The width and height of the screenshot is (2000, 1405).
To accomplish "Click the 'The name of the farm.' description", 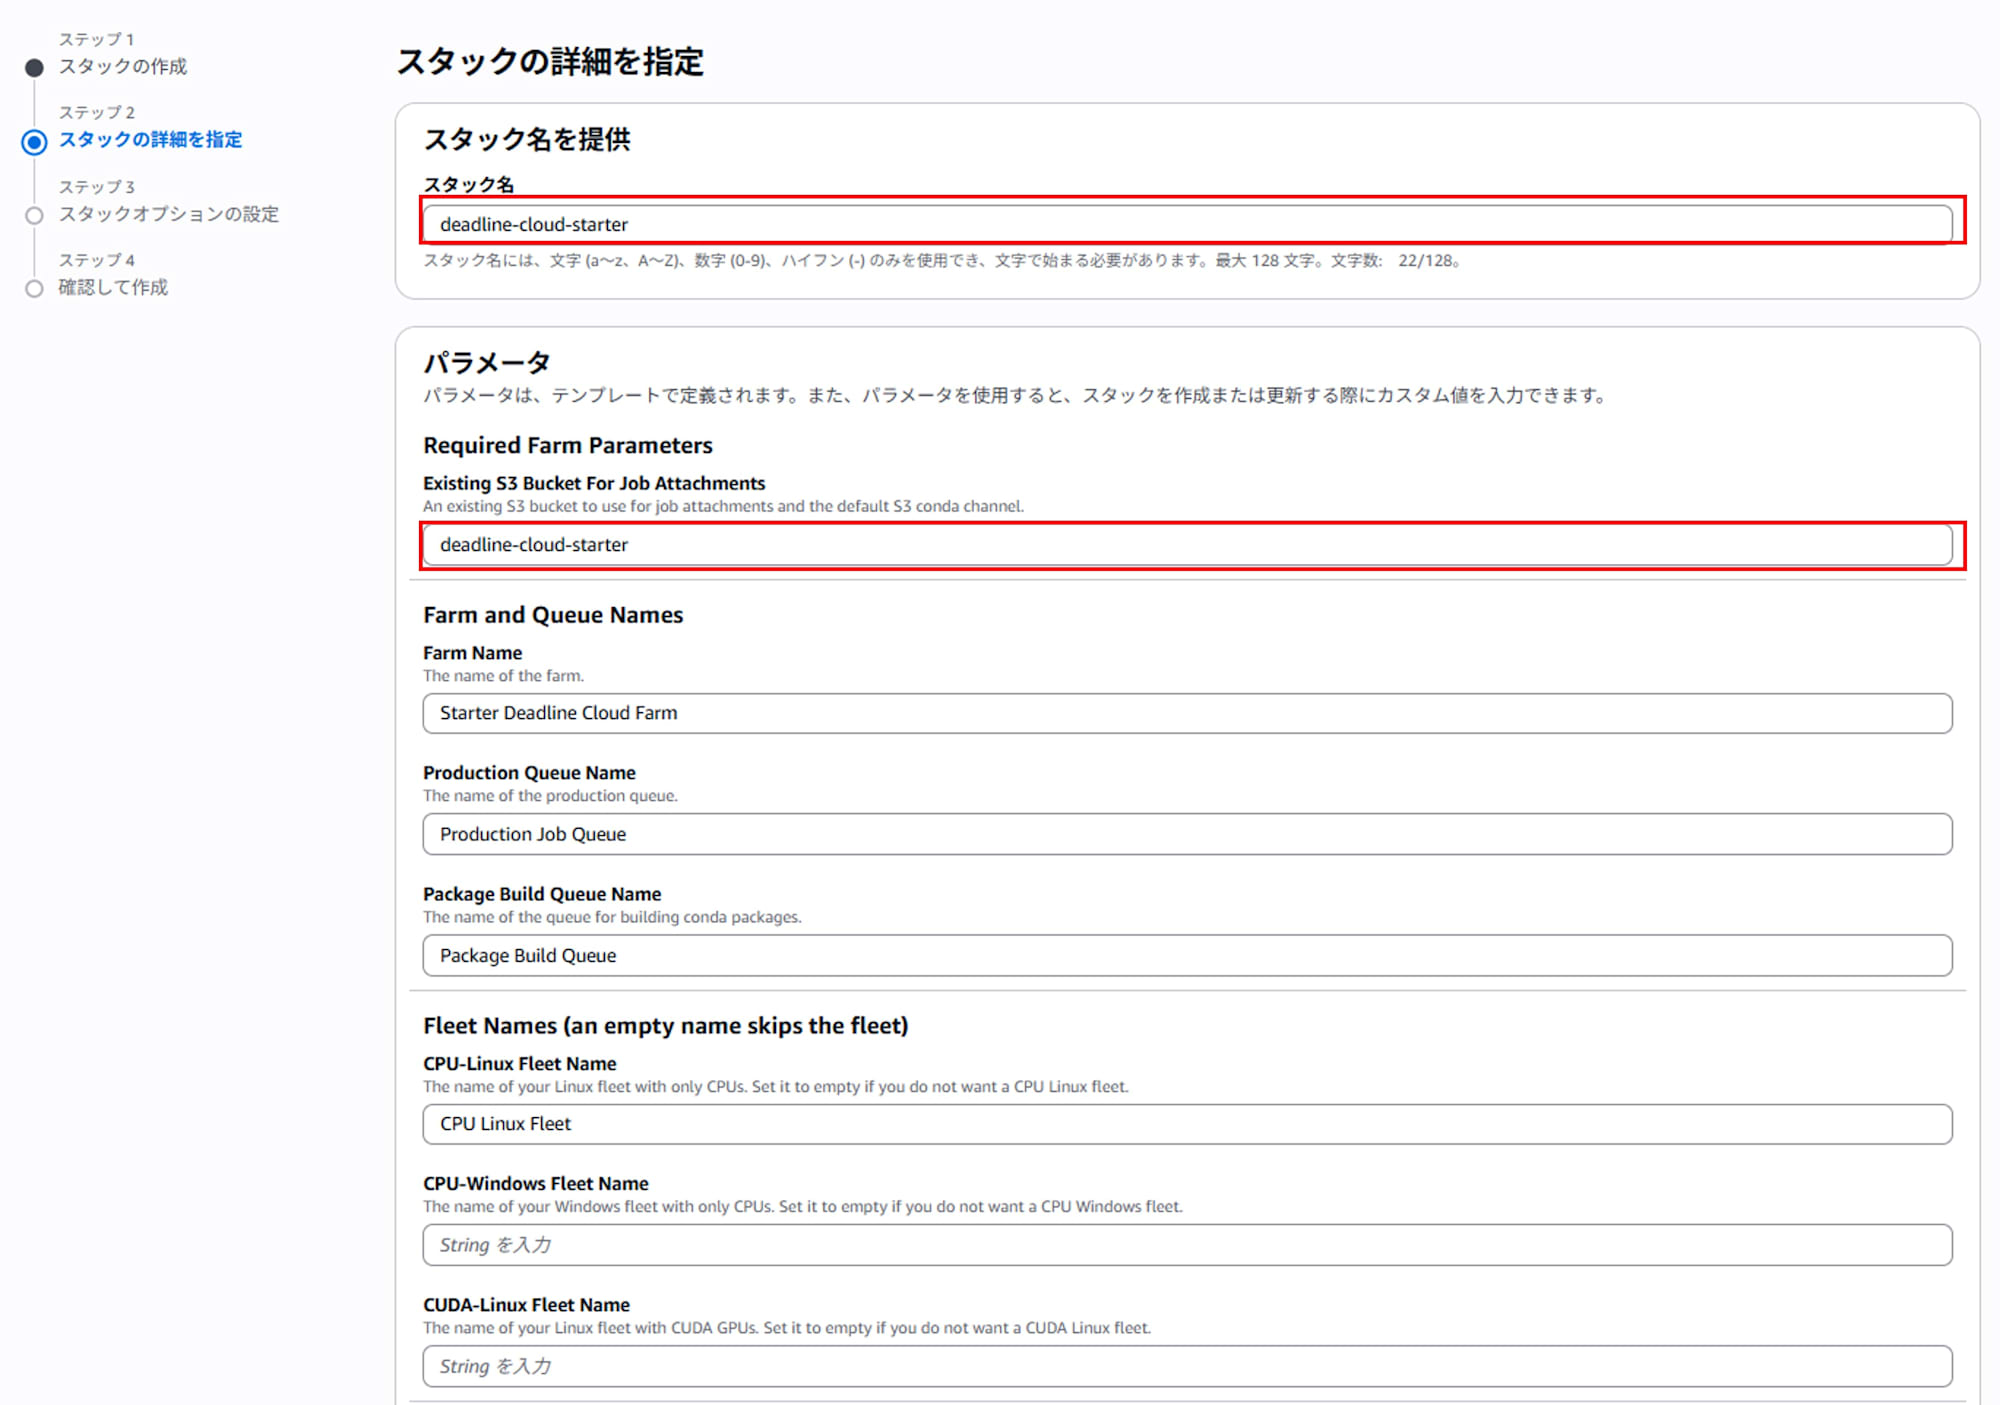I will pos(503,676).
